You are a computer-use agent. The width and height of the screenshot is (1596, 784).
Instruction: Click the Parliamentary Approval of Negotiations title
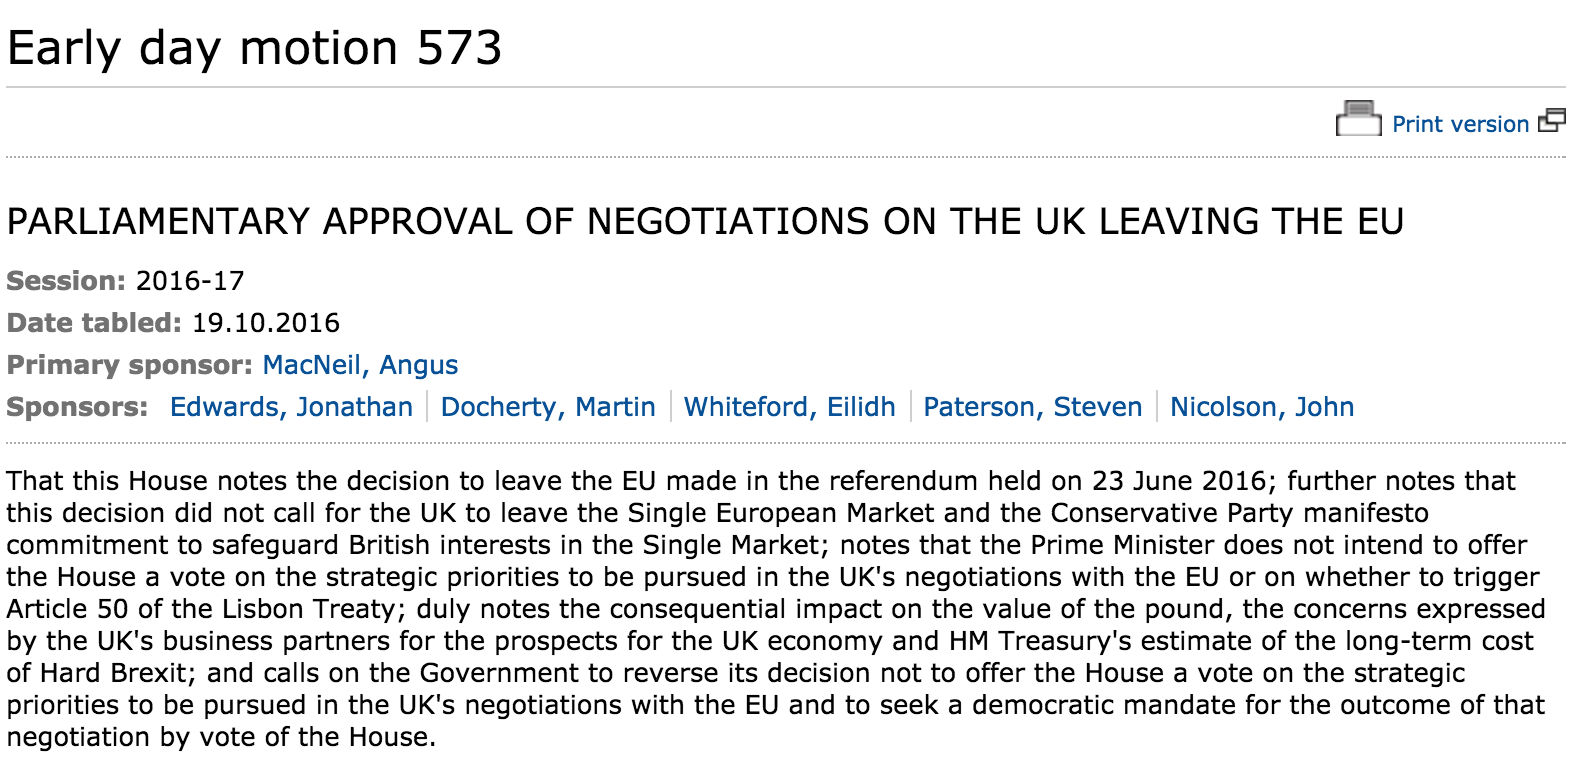click(705, 221)
